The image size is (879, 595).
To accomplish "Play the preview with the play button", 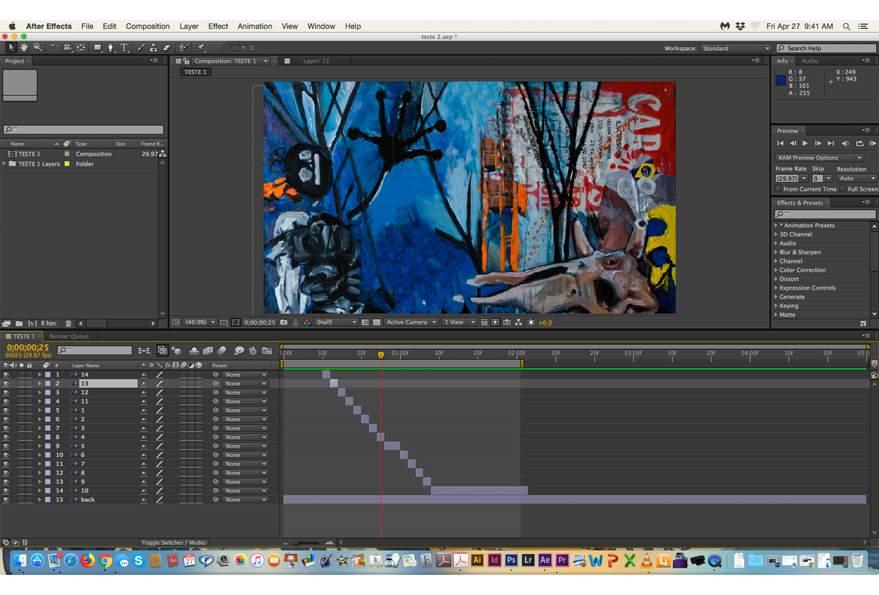I will coord(805,144).
